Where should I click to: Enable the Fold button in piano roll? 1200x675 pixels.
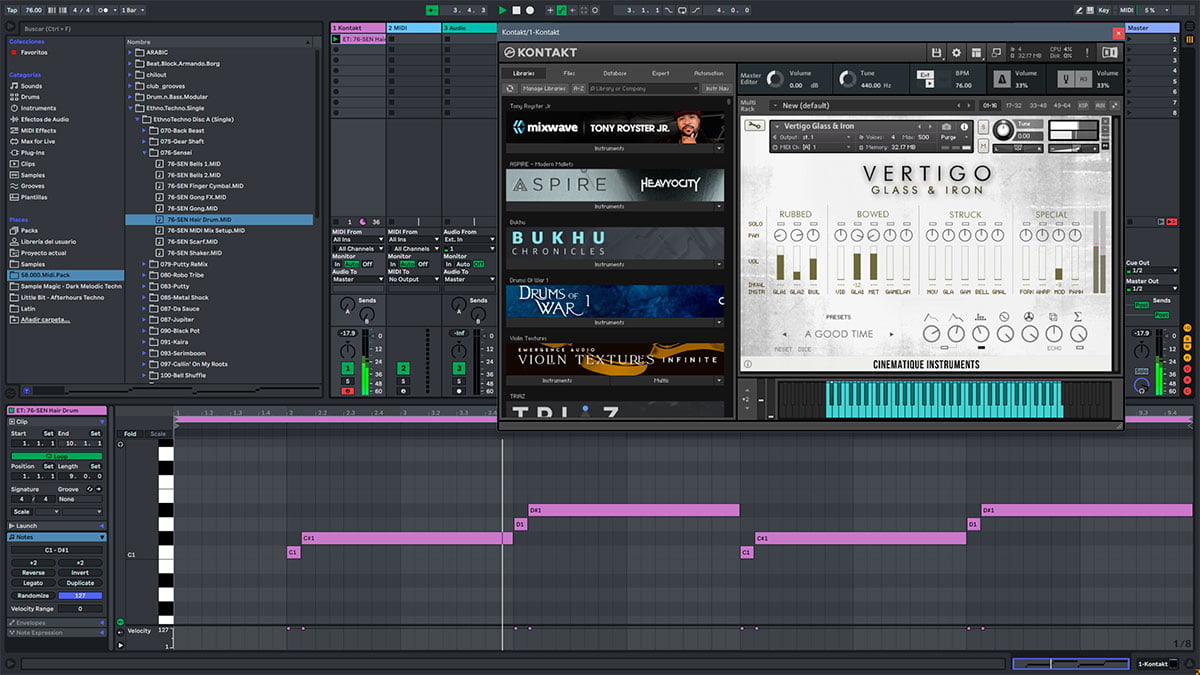click(130, 434)
